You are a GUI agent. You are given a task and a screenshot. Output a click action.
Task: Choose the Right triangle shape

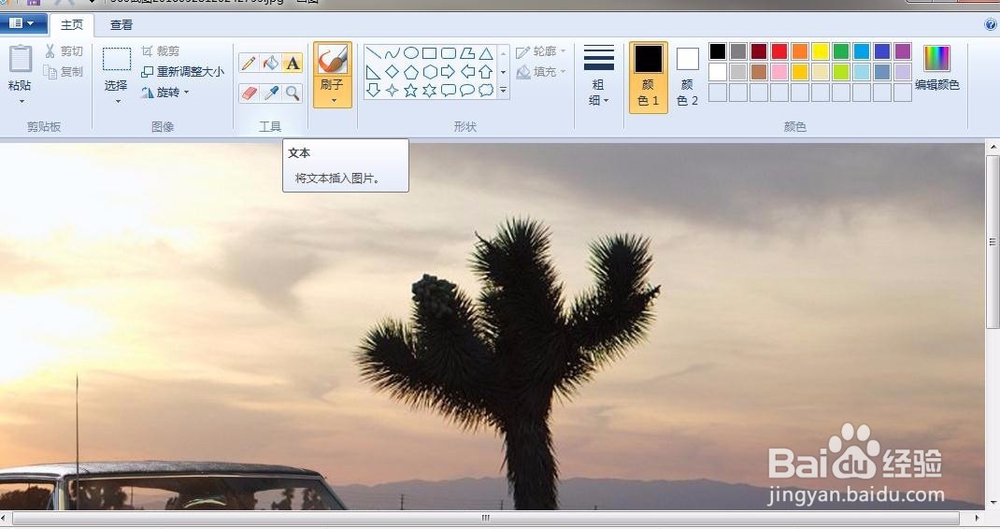pos(374,71)
